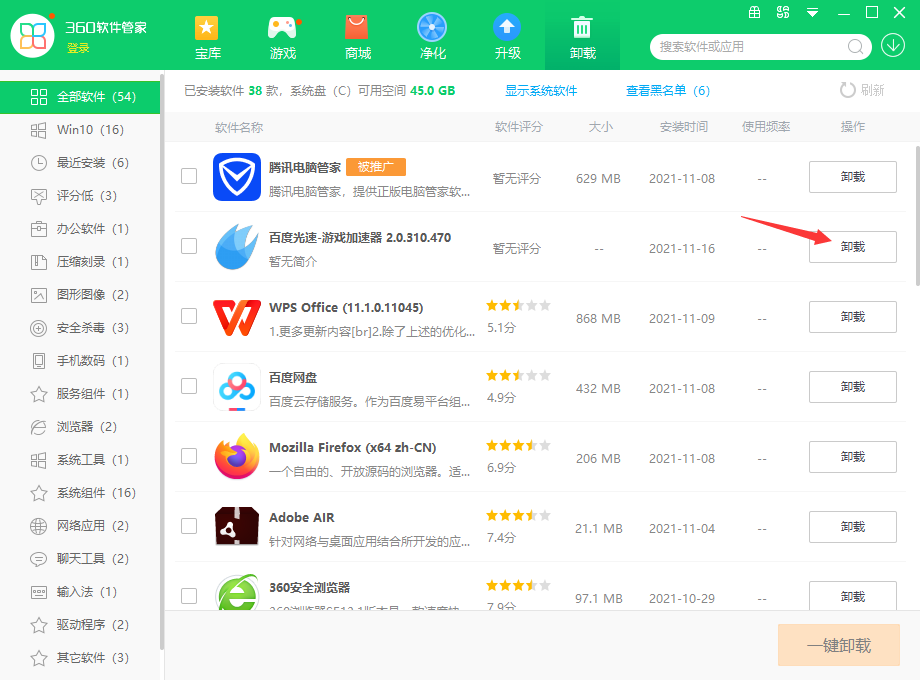This screenshot has height=680, width=920.
Task: Uninstall 腾讯电脑管家 with 卸载 button
Action: coord(853,177)
